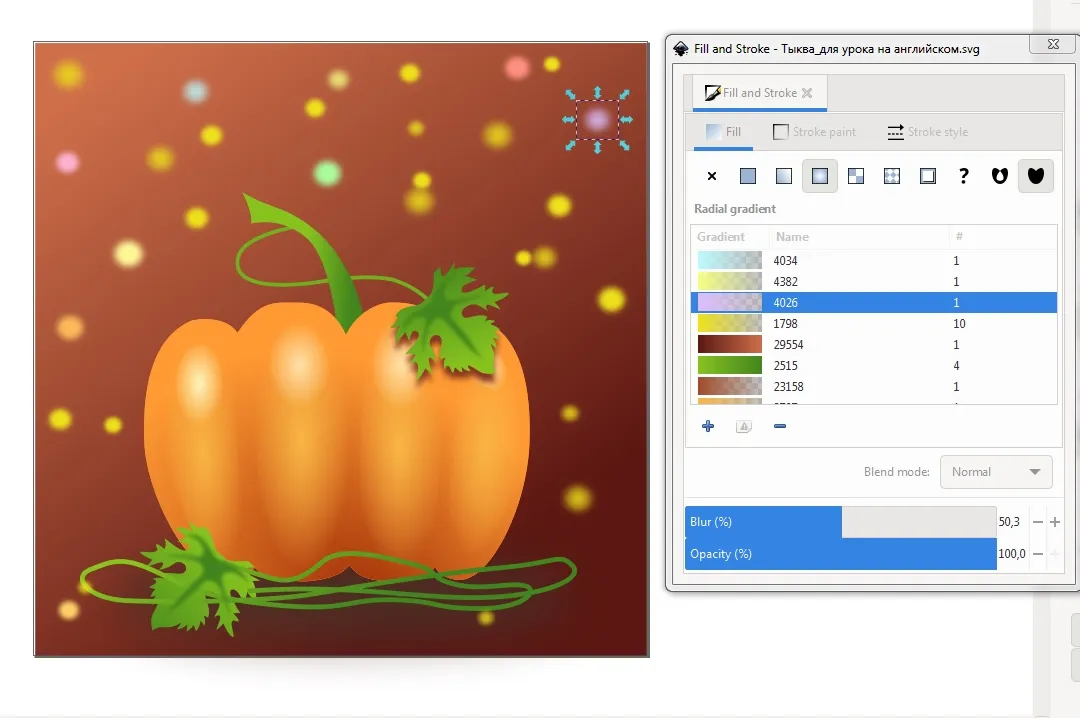Toggle nonzero solid fill rule icon

coord(1035,176)
